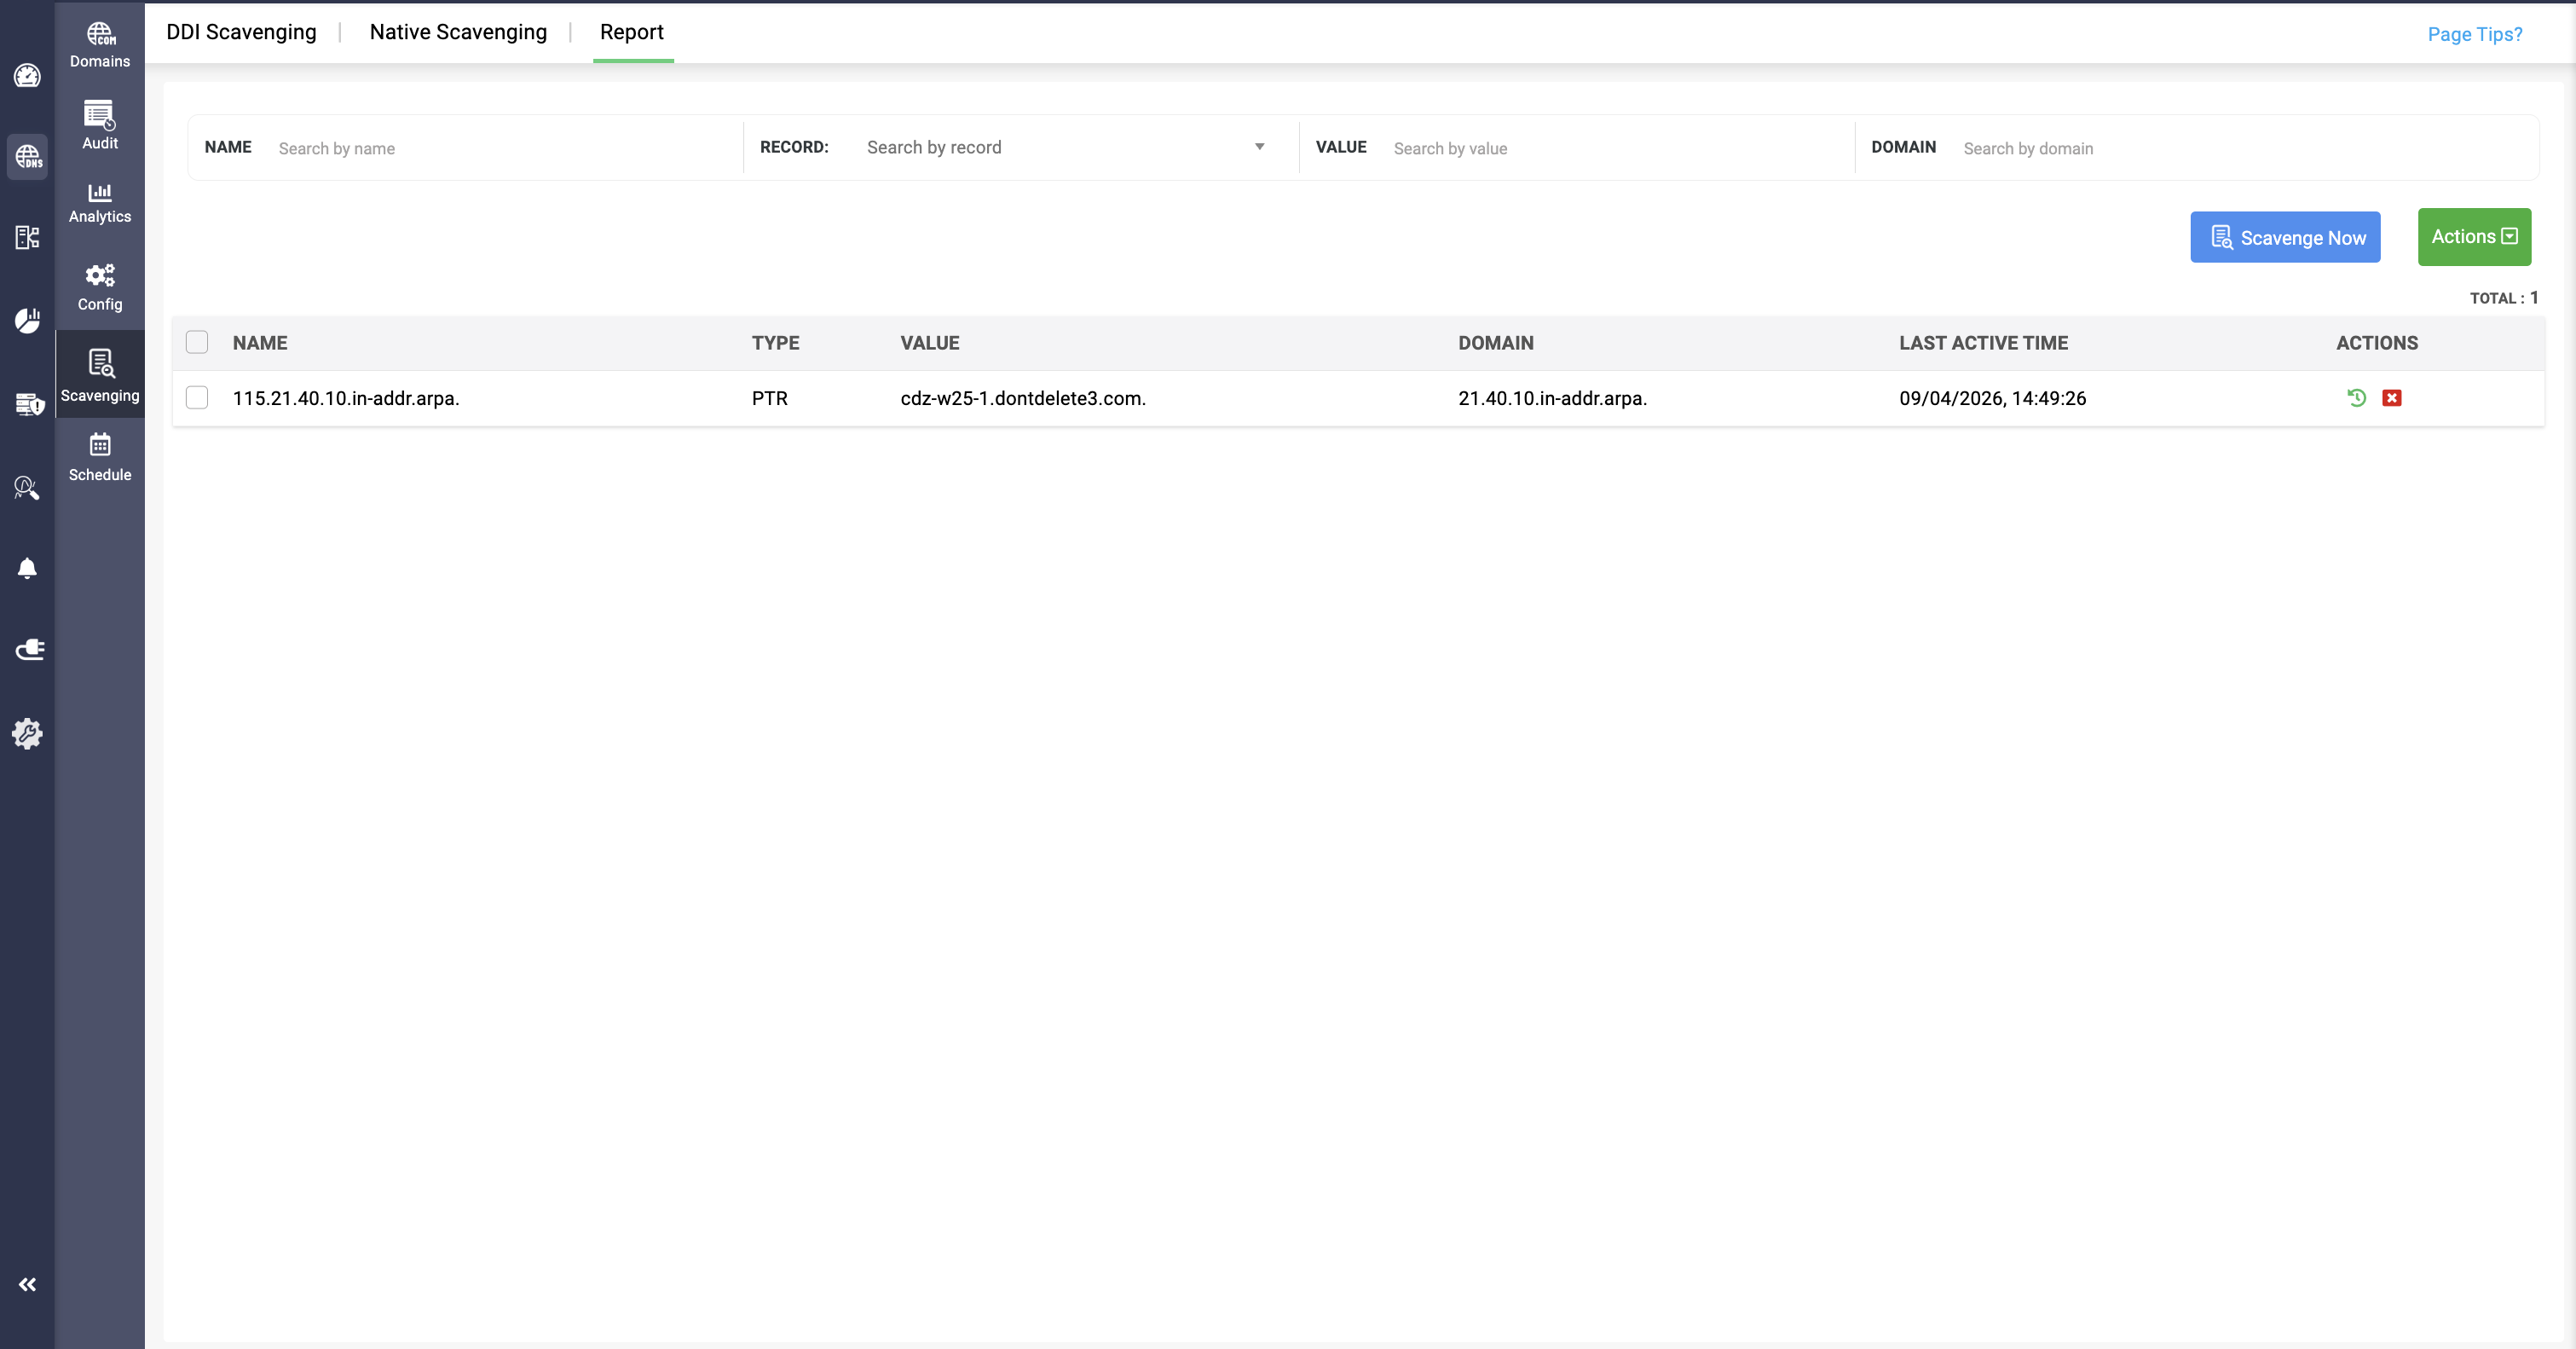
Task: Open the Config section
Action: point(100,288)
